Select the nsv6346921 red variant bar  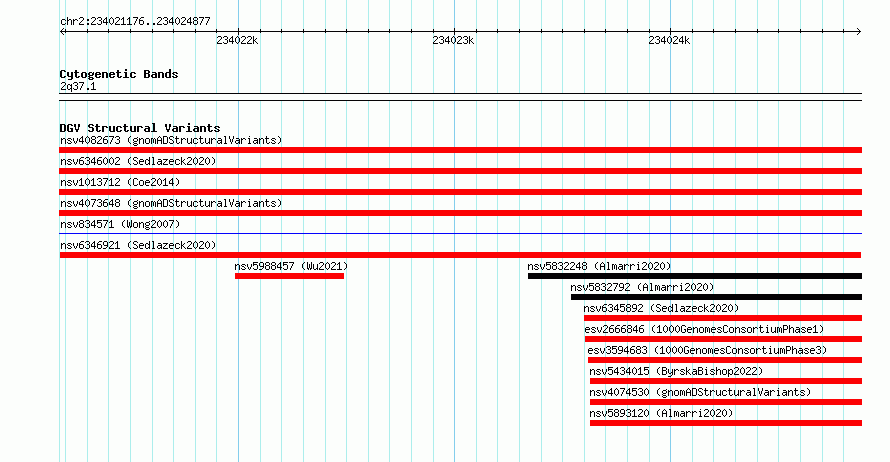point(460,255)
